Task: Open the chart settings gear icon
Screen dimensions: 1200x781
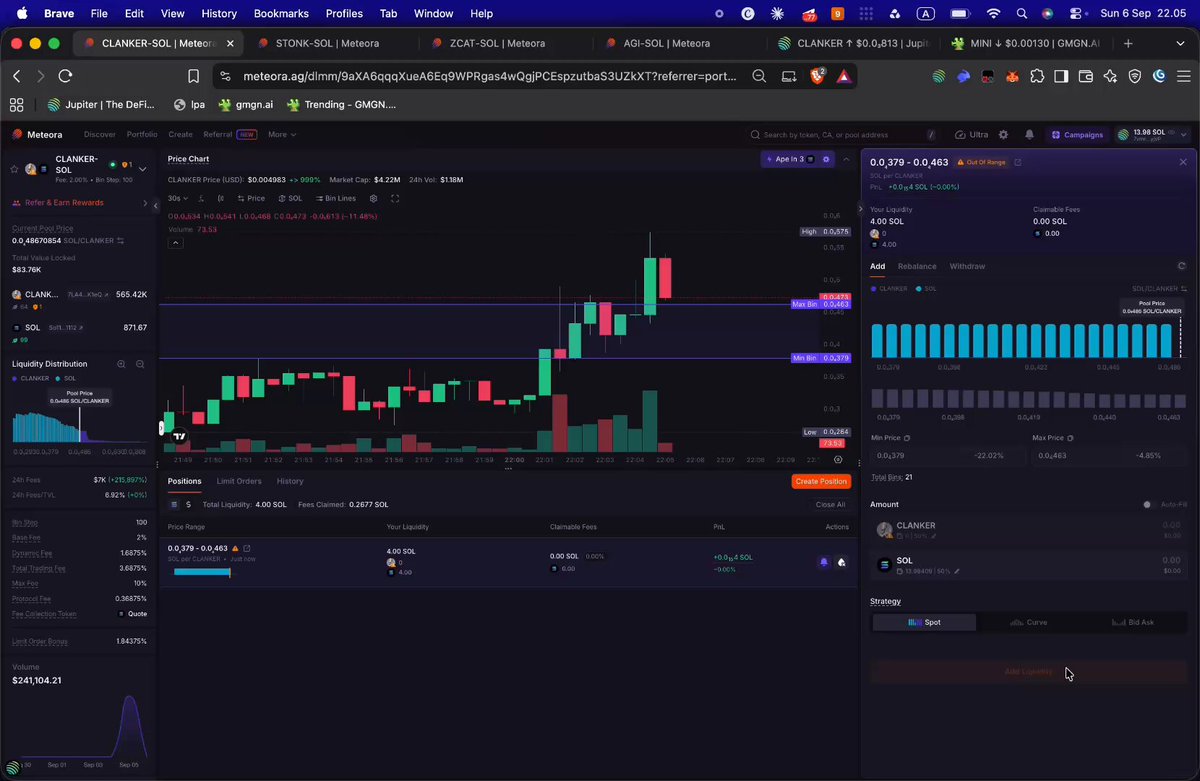Action: pyautogui.click(x=374, y=198)
